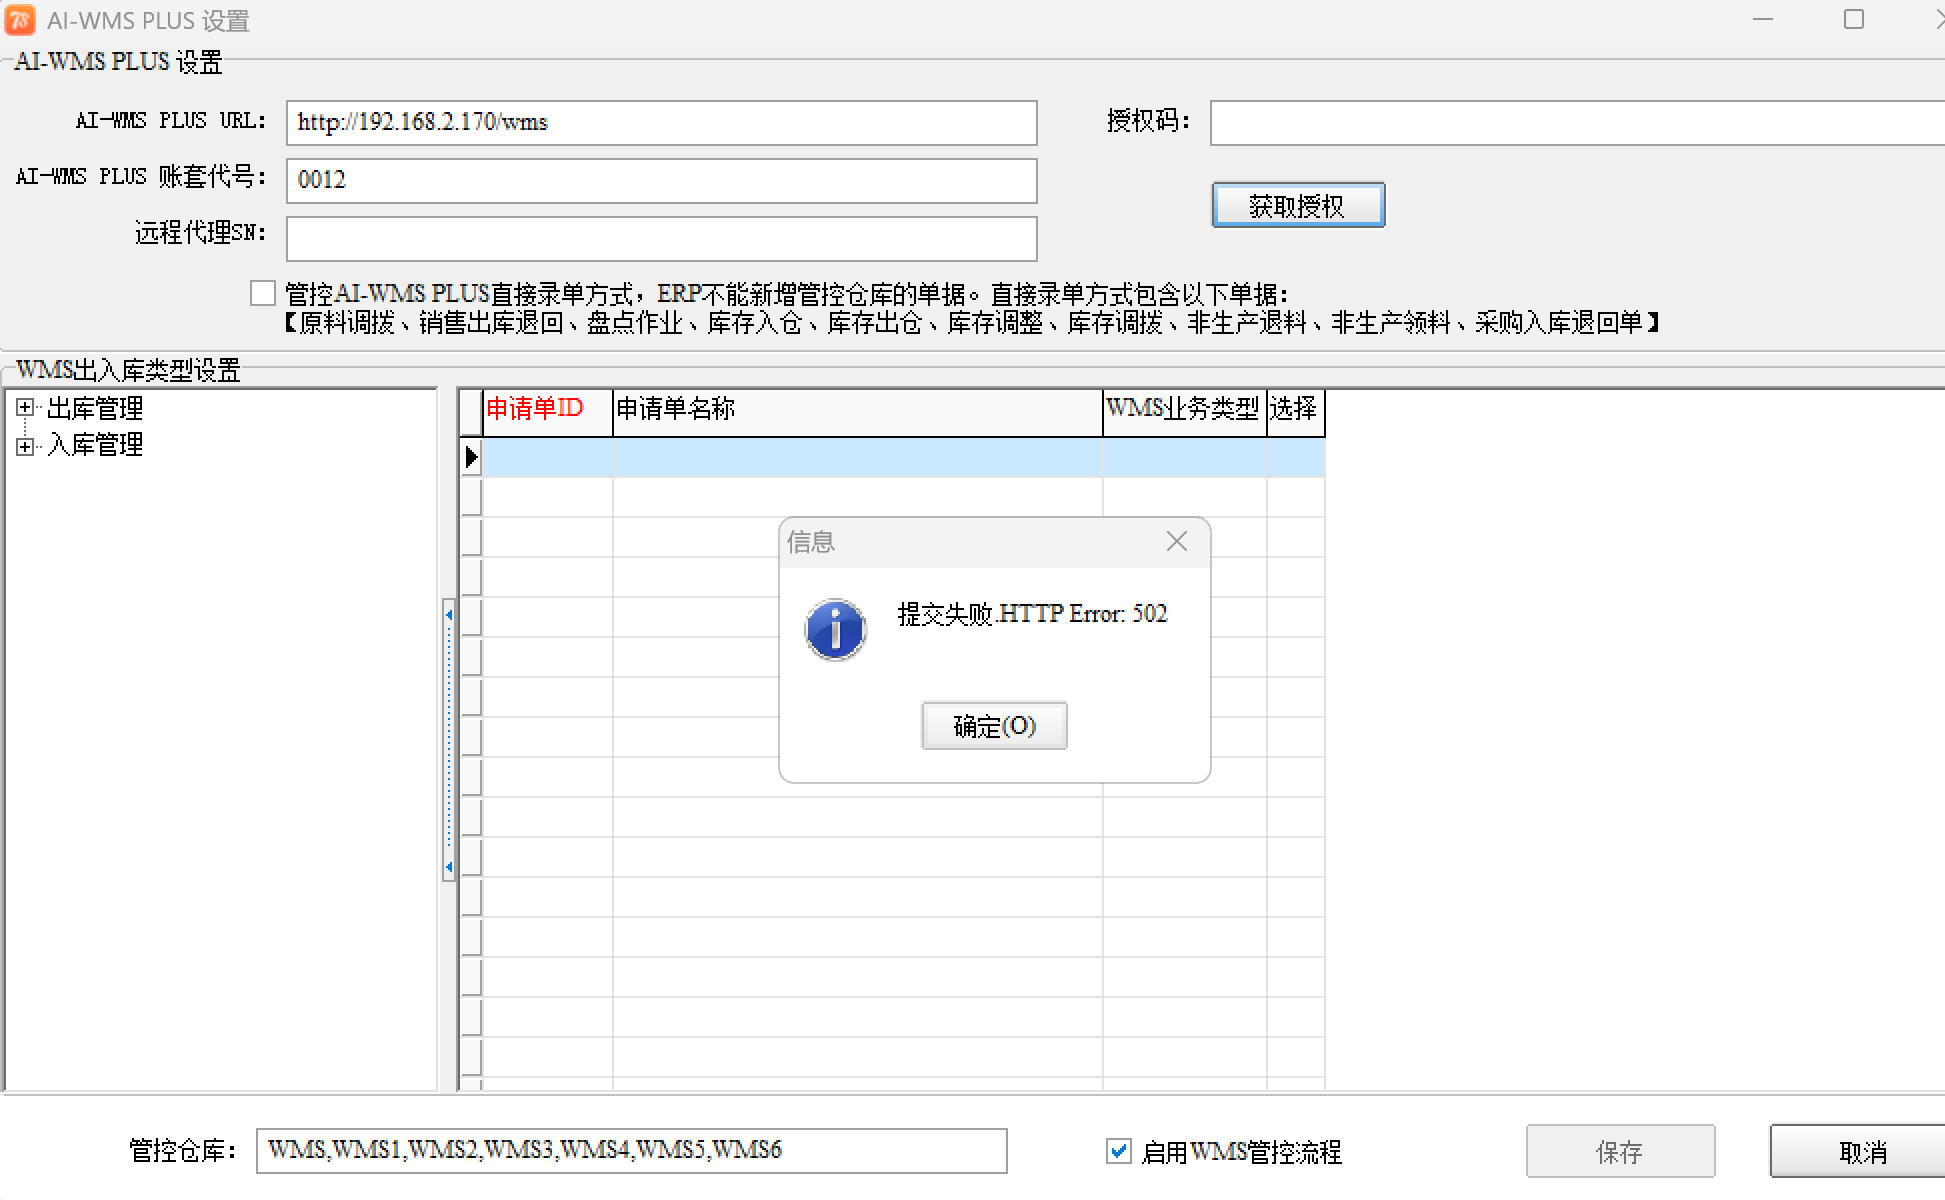Image resolution: width=1945 pixels, height=1200 pixels.
Task: Expand the 出库管理 tree node
Action: click(25, 408)
